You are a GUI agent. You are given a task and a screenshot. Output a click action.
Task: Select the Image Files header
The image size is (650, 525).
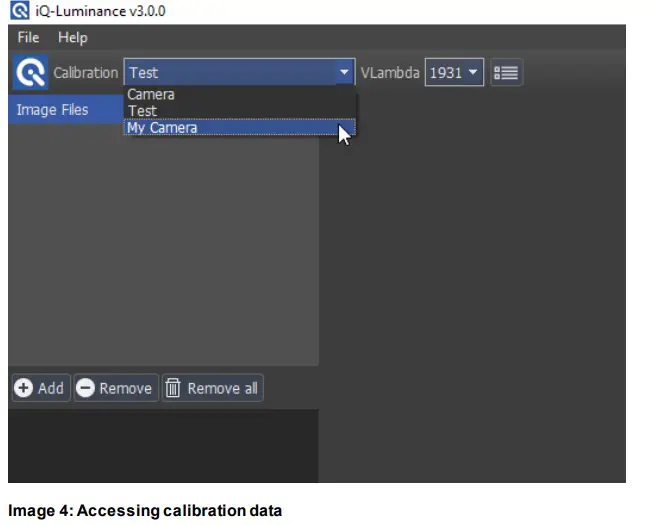pyautogui.click(x=65, y=109)
